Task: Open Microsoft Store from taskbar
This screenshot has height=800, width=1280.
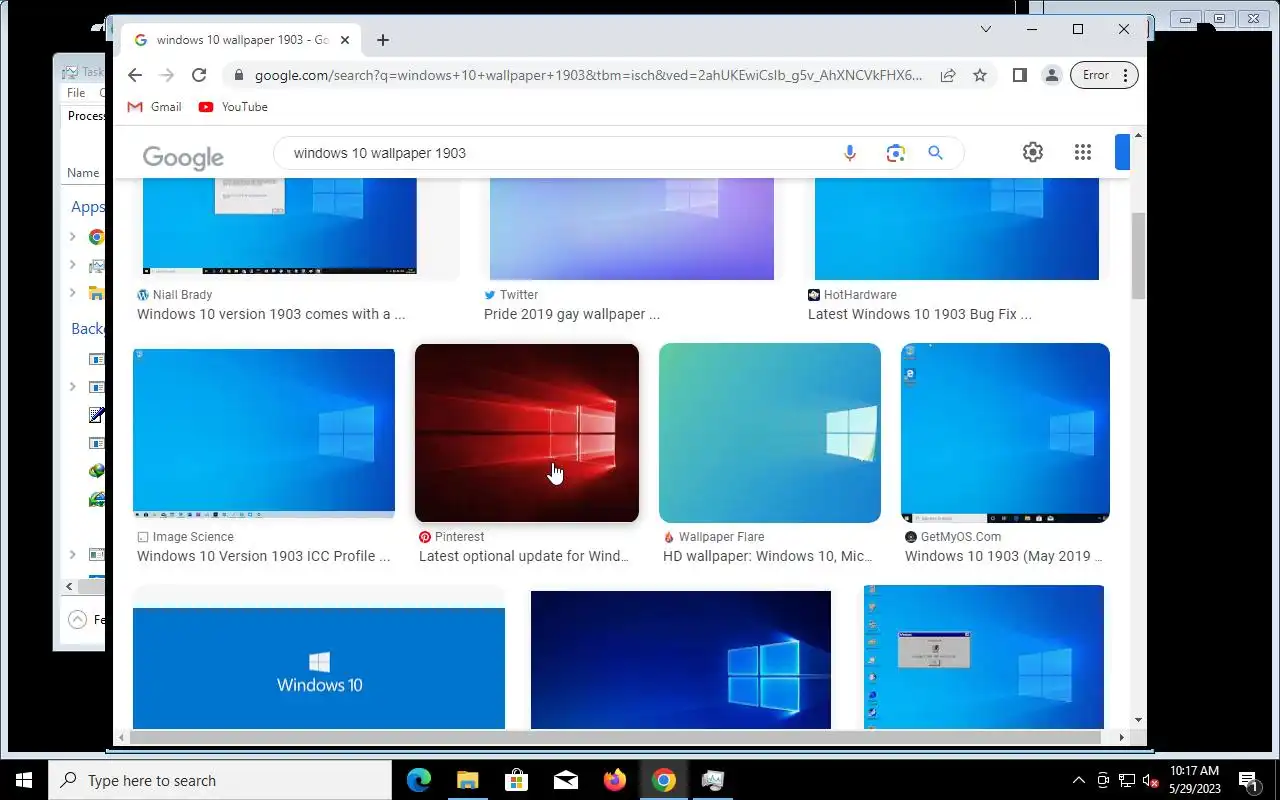Action: pyautogui.click(x=516, y=780)
